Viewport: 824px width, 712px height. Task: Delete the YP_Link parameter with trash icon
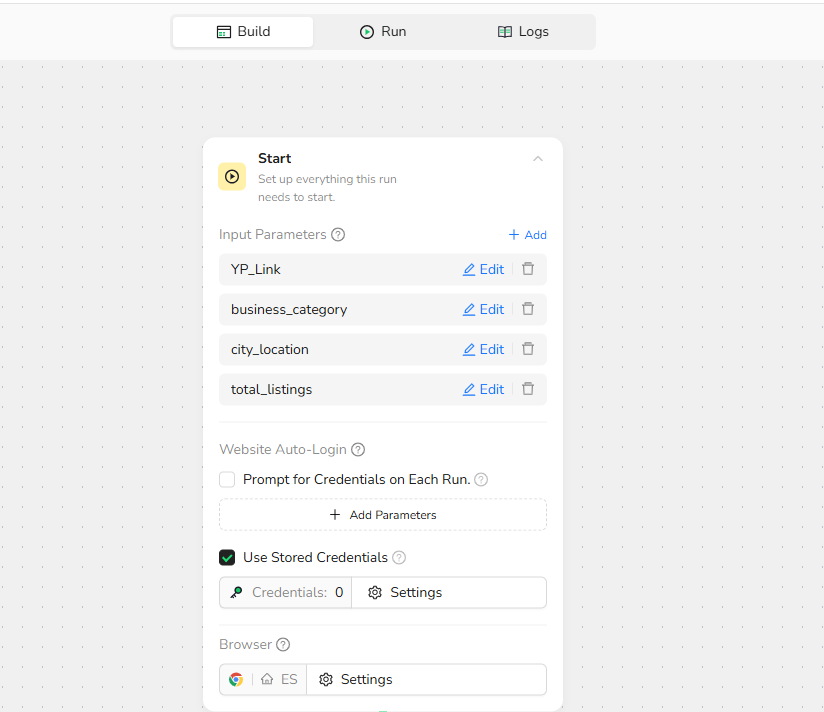[528, 269]
